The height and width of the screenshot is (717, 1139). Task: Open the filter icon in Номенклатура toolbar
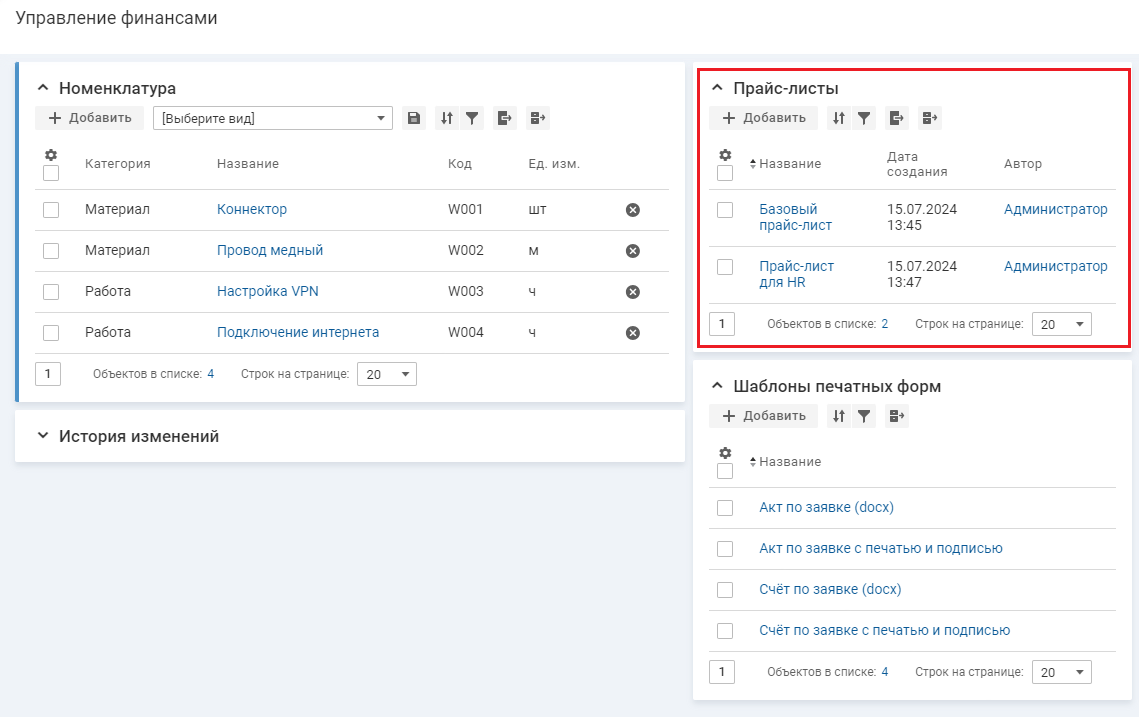coord(472,118)
